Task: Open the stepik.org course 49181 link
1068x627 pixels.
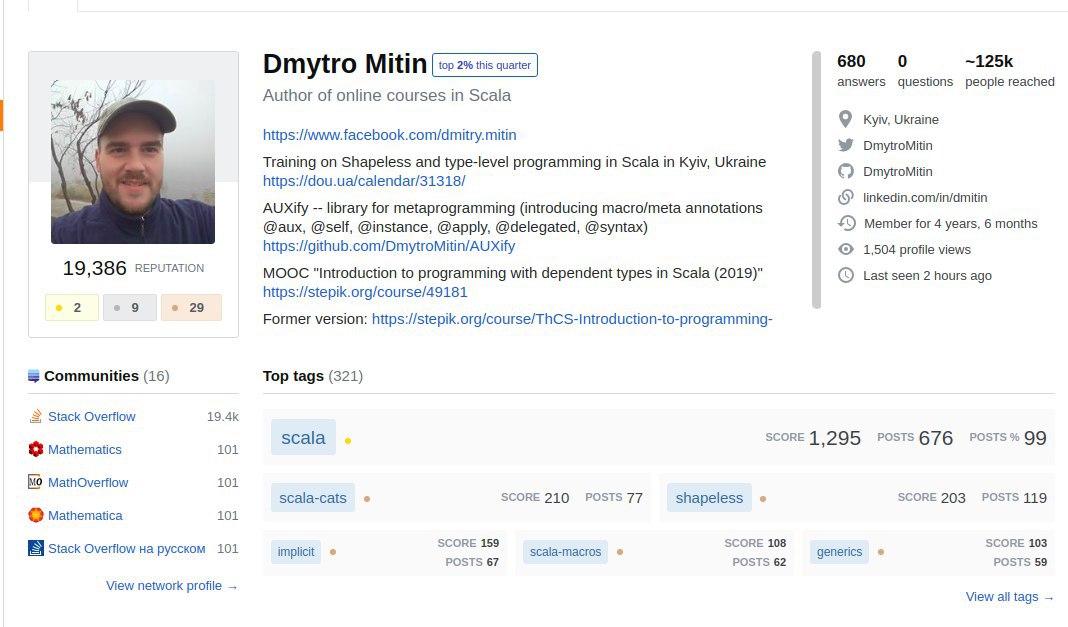Action: pyautogui.click(x=365, y=292)
